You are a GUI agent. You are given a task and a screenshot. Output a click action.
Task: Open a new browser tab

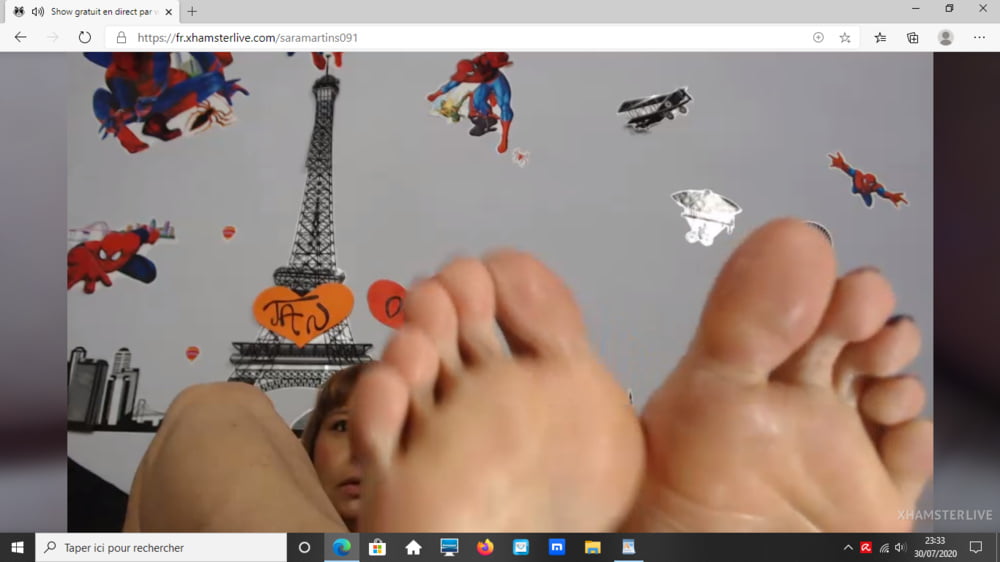pos(192,11)
